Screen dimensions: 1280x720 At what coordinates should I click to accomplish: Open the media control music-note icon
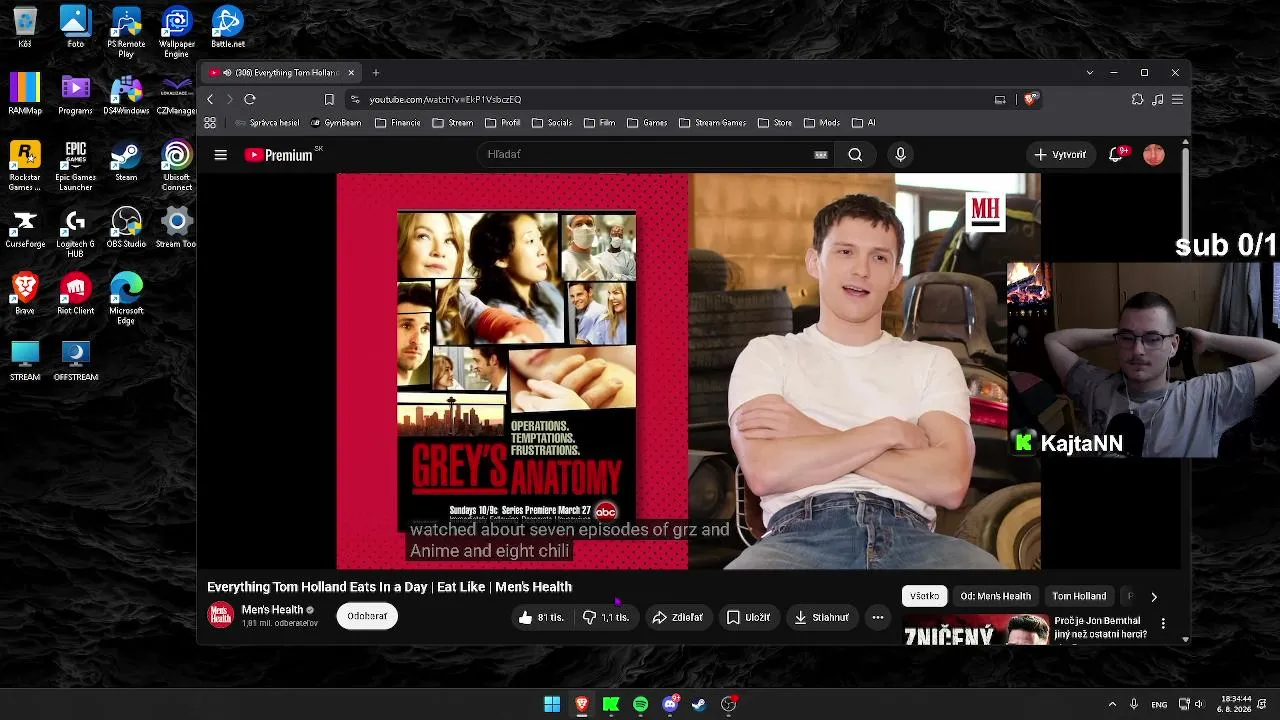[1157, 100]
